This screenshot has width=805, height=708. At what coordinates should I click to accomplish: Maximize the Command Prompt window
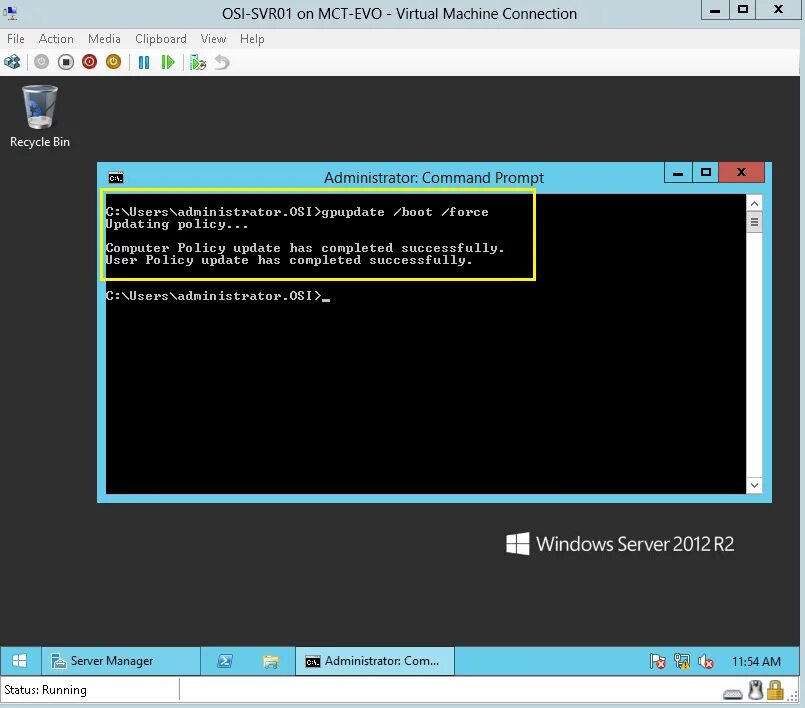(706, 173)
